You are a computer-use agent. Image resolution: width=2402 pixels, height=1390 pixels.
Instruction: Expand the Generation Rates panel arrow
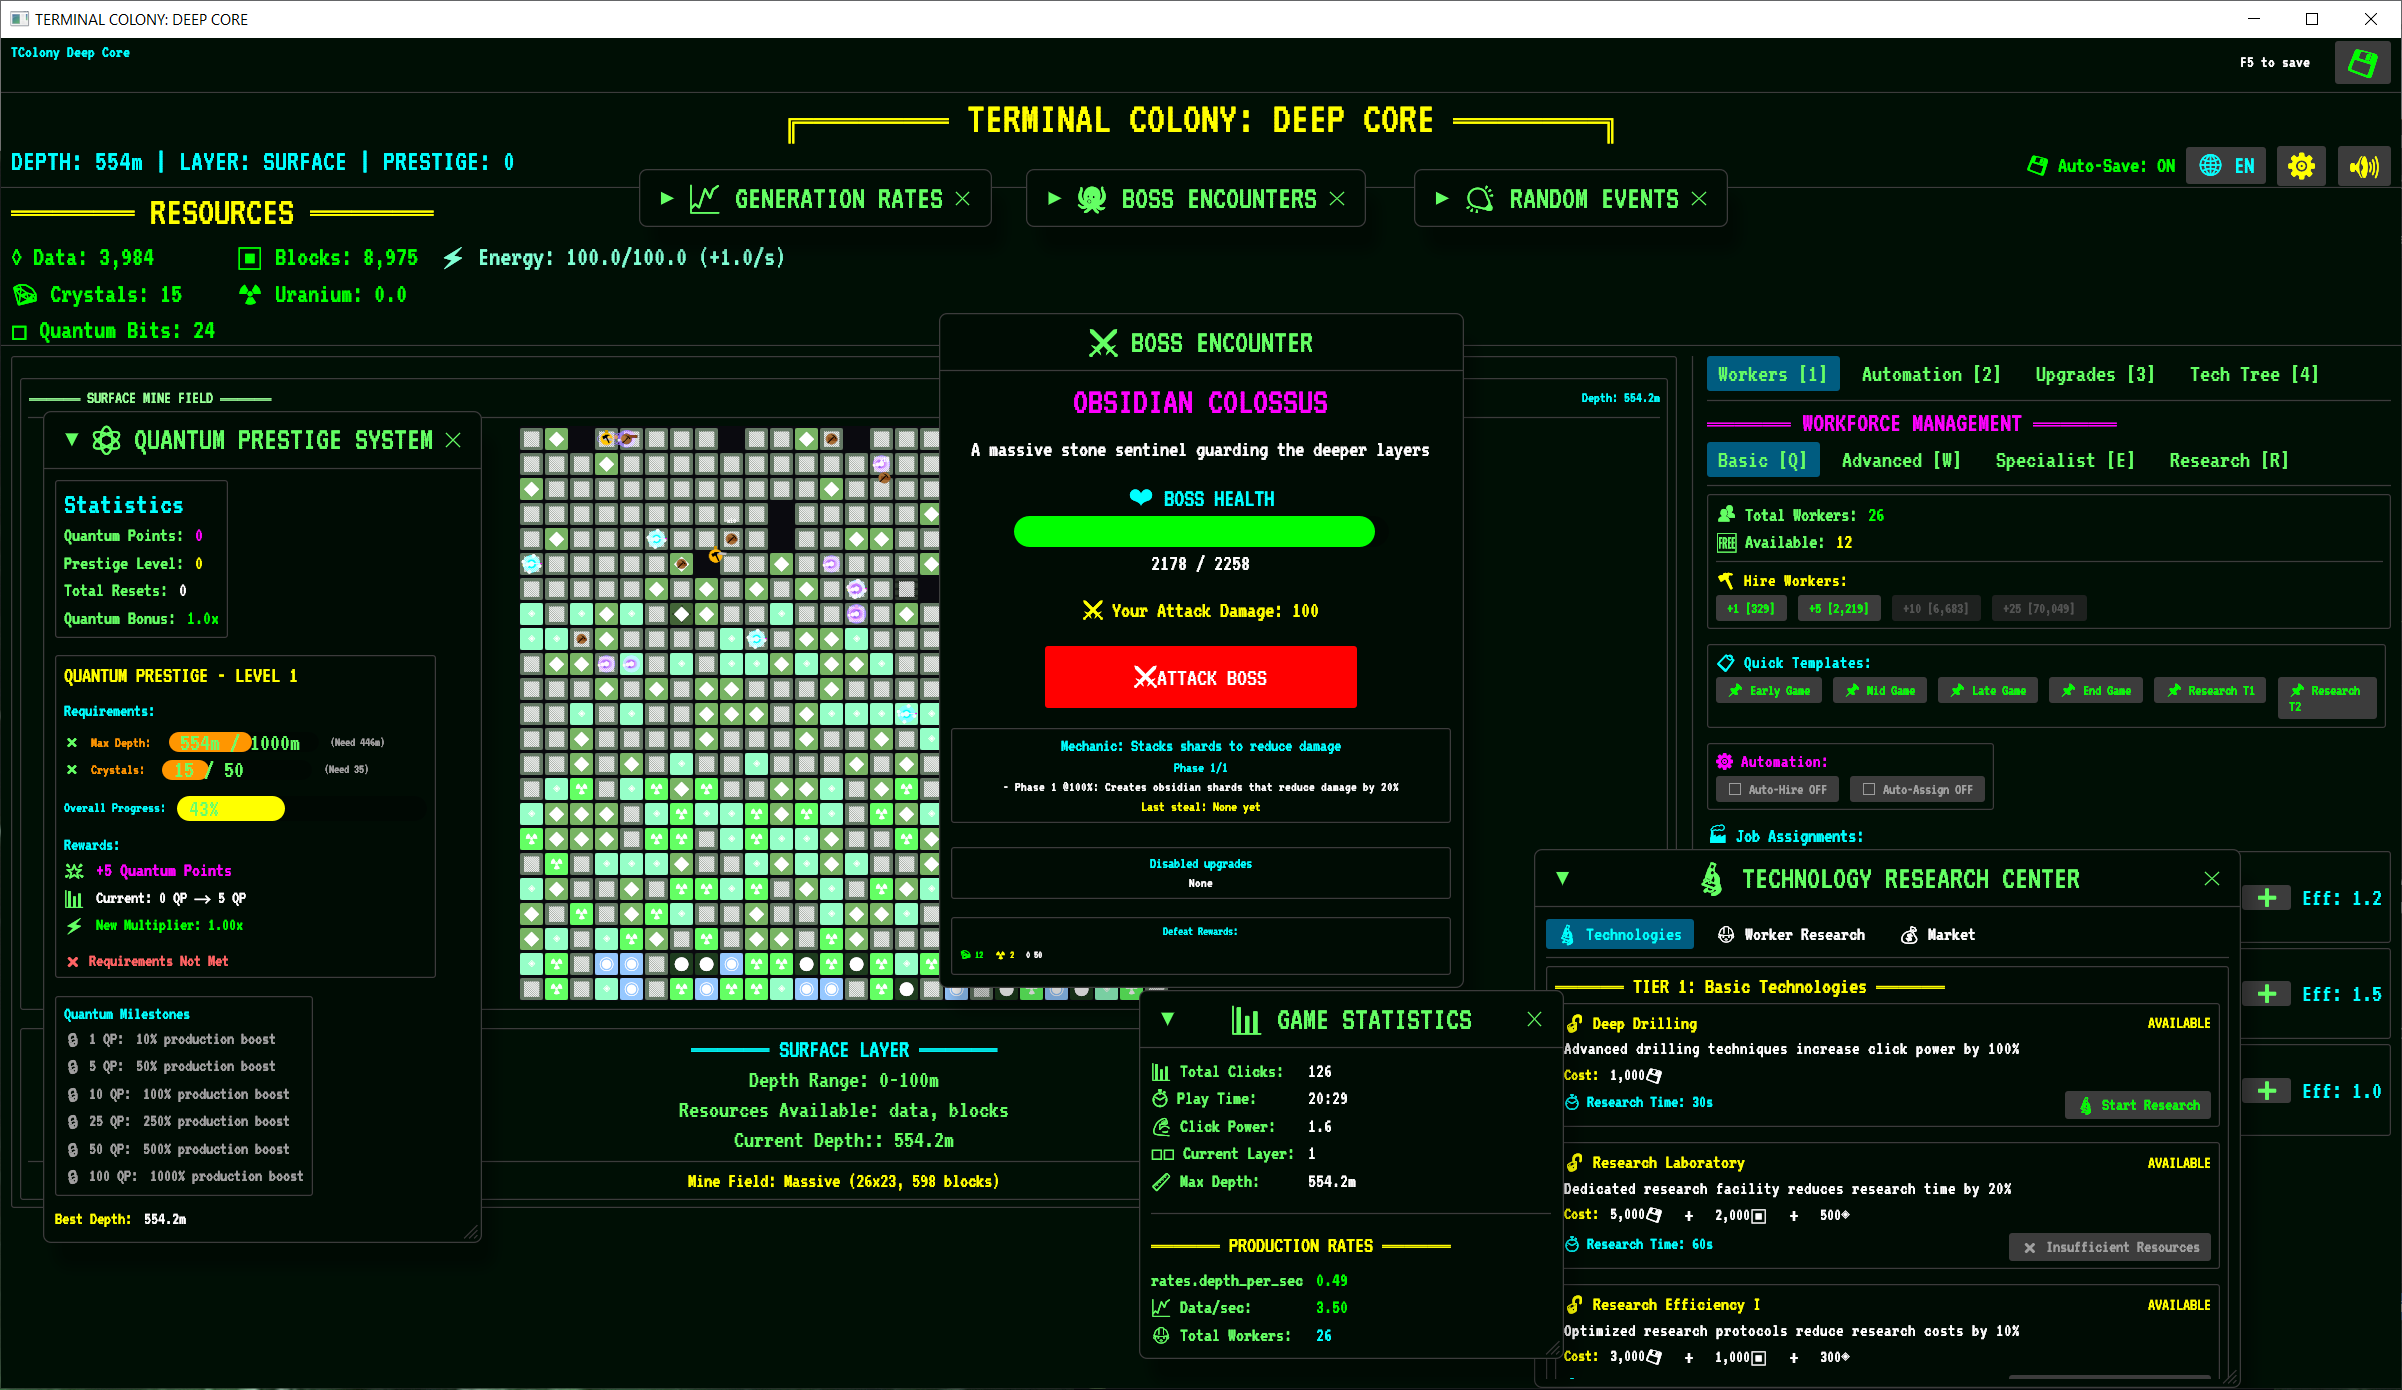point(667,198)
